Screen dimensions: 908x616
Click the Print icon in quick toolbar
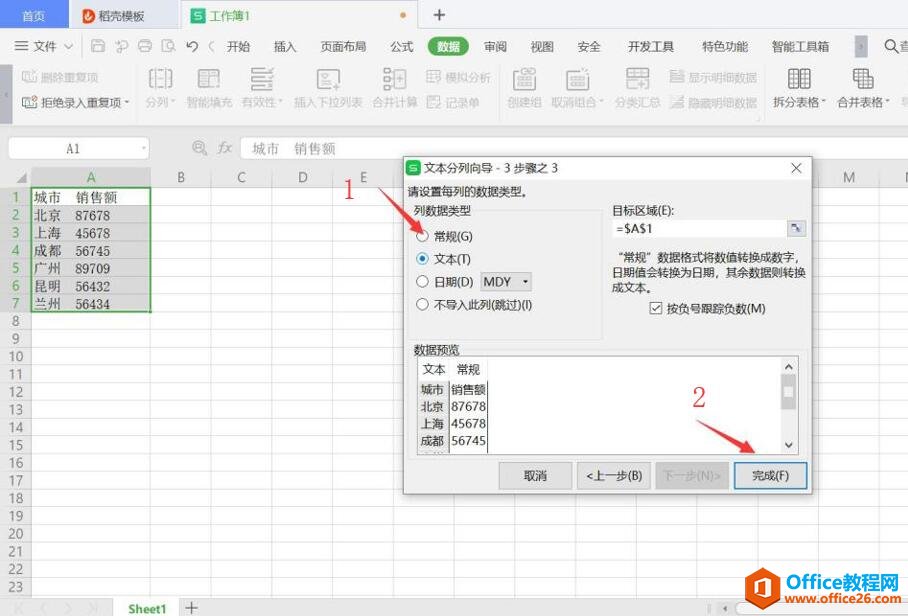click(x=145, y=46)
